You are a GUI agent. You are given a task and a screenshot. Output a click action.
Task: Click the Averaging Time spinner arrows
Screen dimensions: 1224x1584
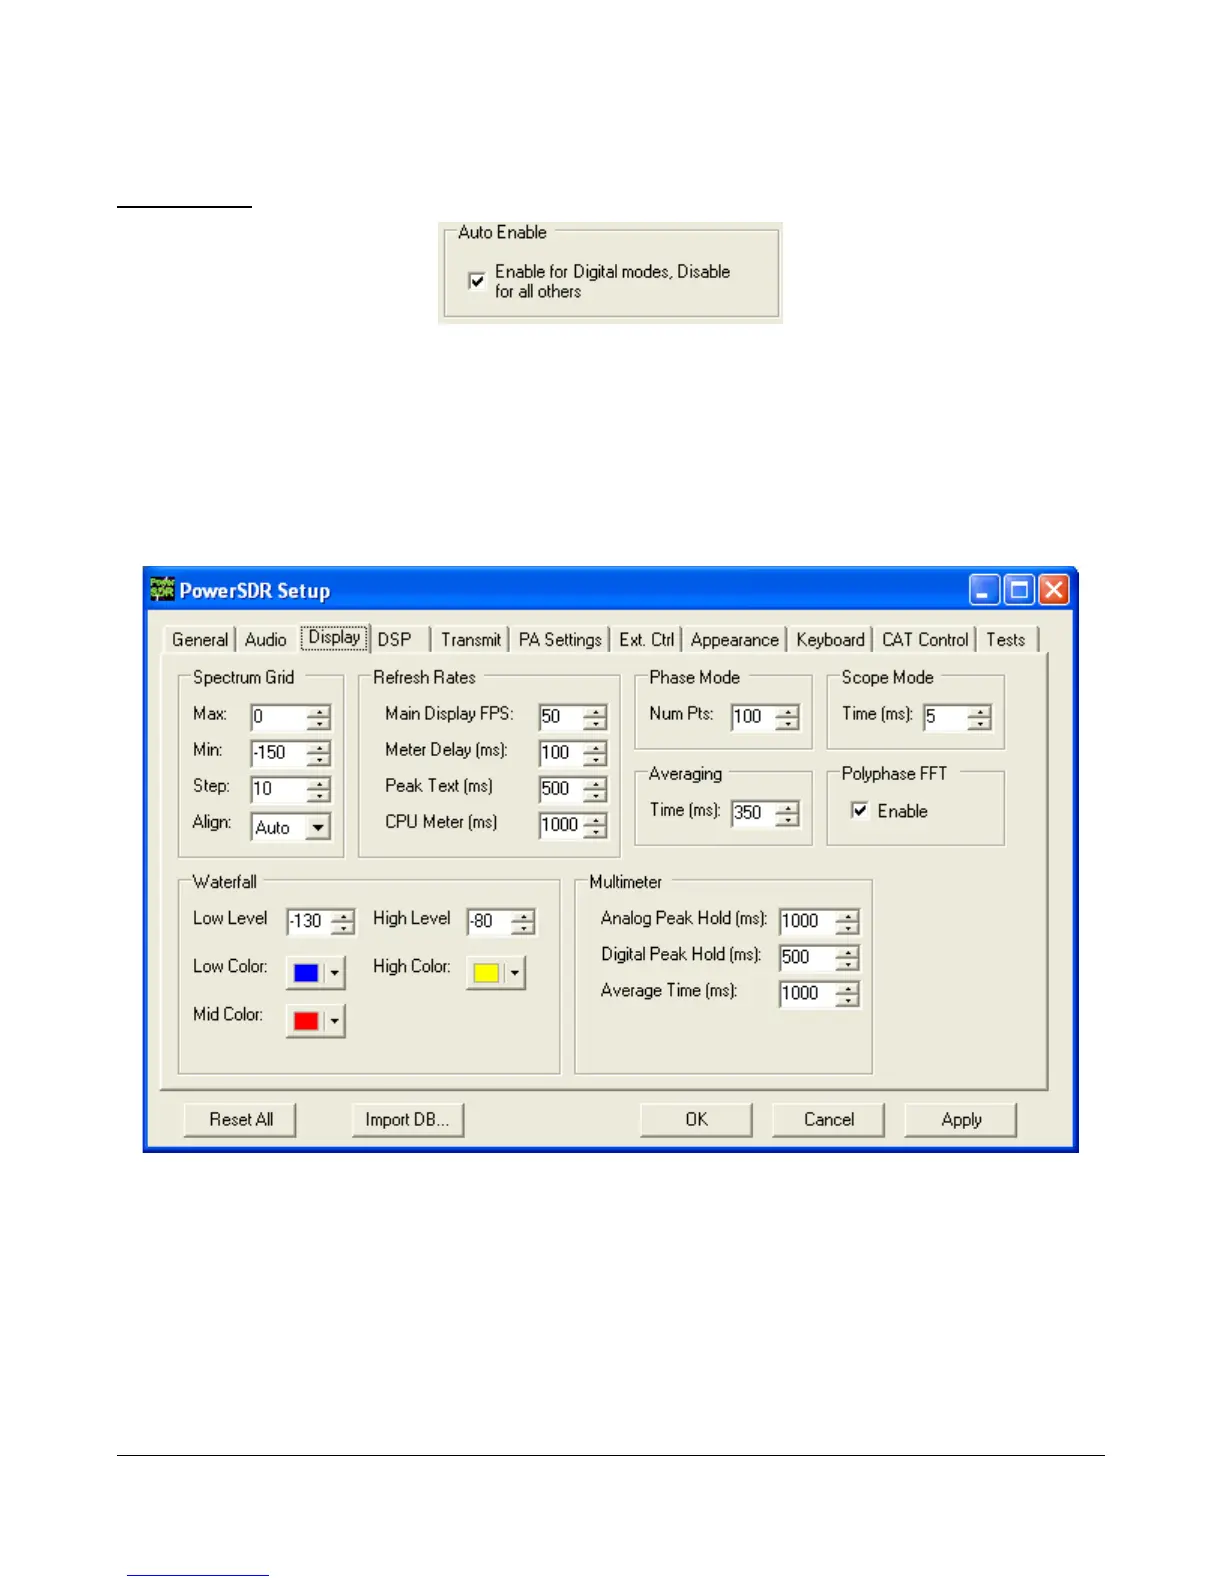point(787,813)
